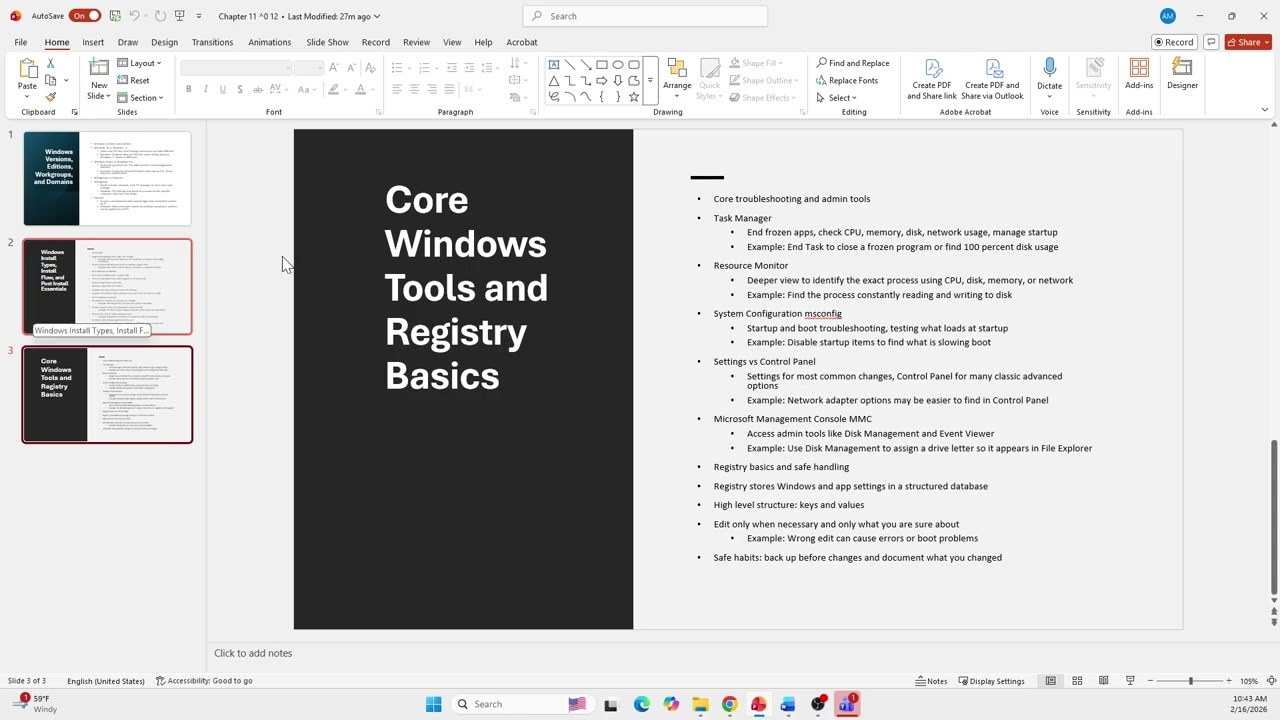Open the Design tab
1280x720 pixels.
click(164, 42)
